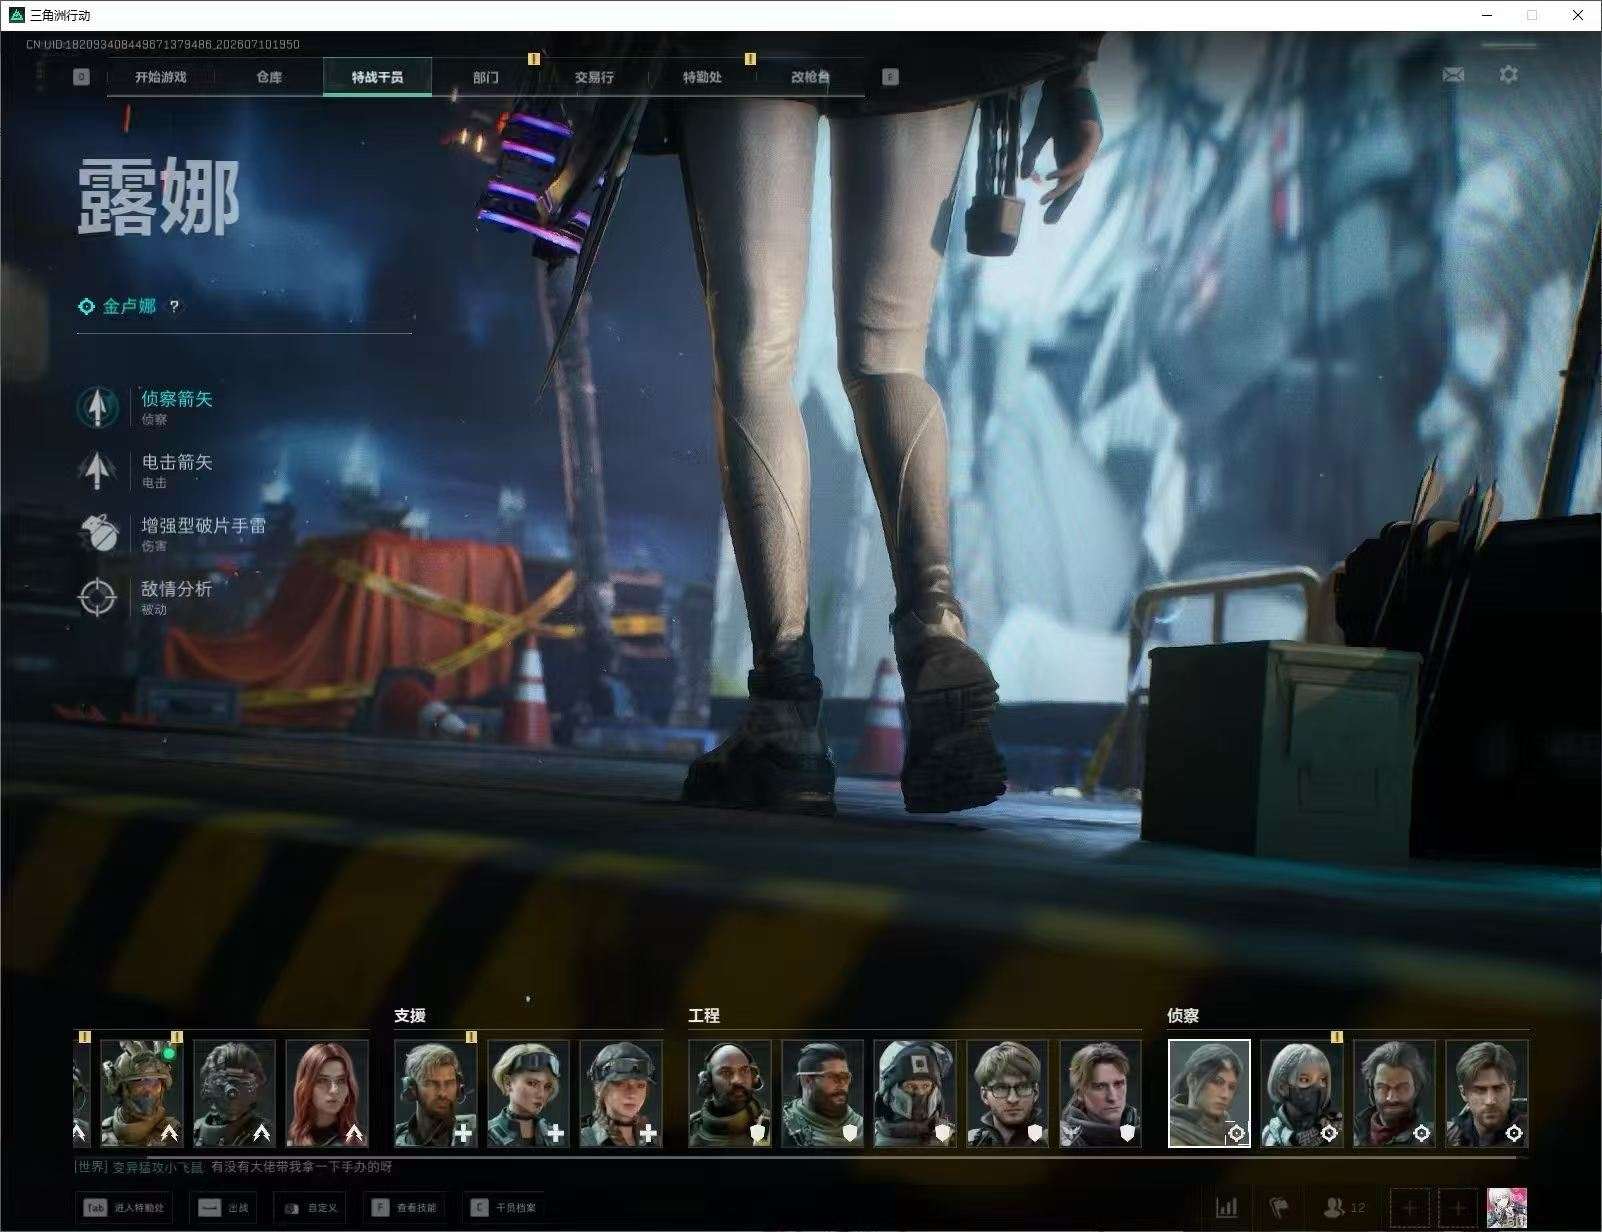This screenshot has width=1602, height=1232.
Task: Click the question mark next to 金卢娜
Action: (x=174, y=307)
